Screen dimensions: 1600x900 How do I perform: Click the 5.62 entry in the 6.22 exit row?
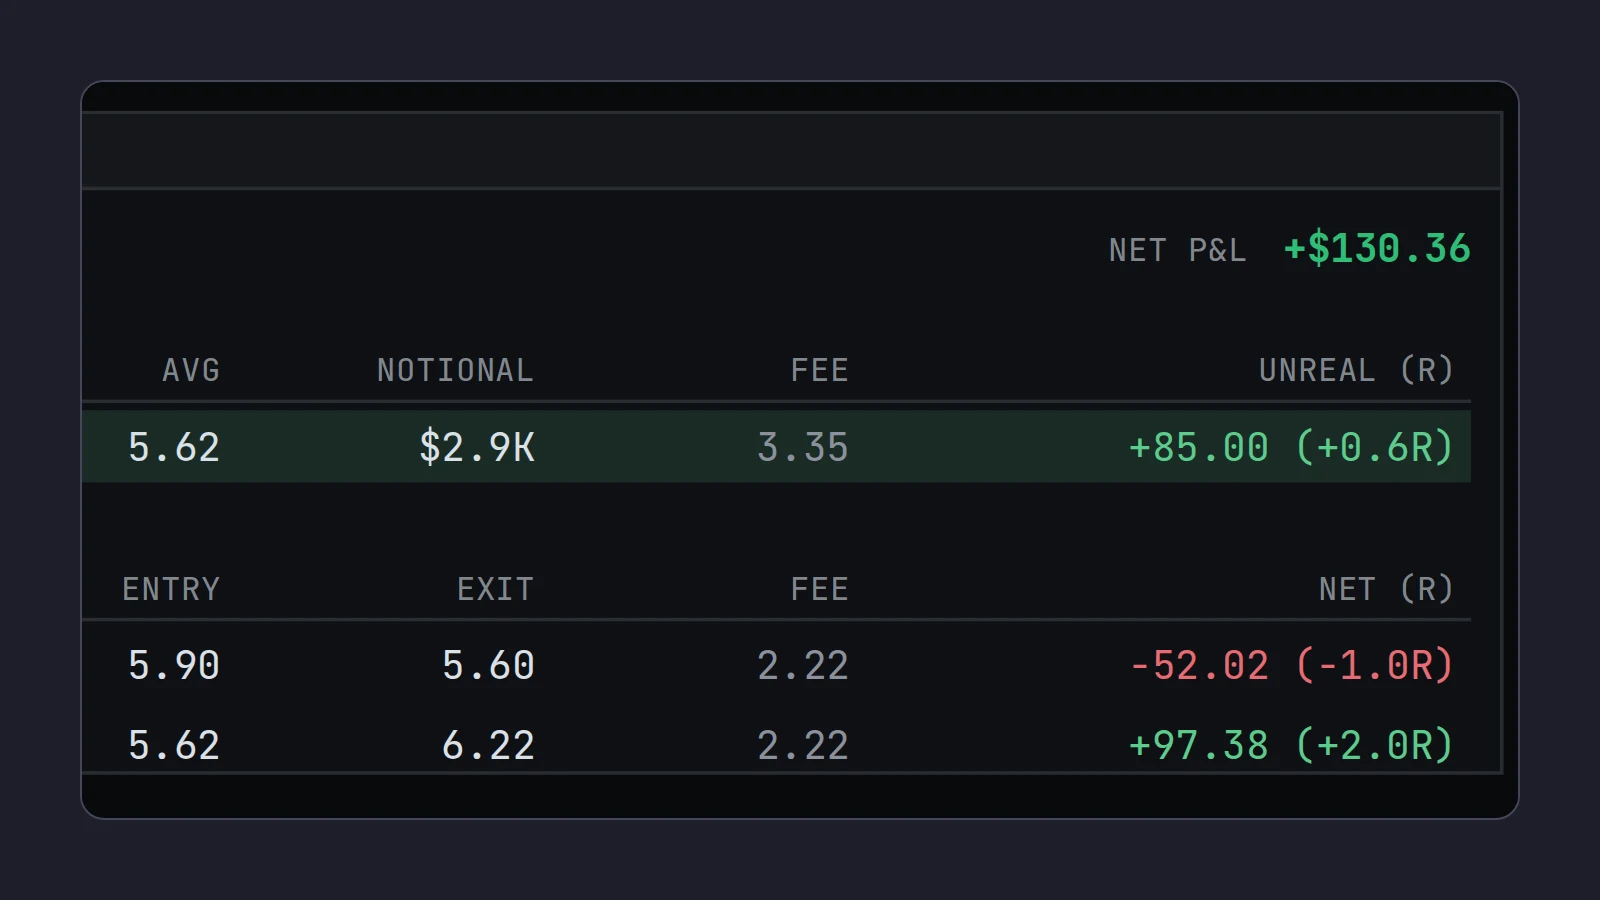pos(174,745)
